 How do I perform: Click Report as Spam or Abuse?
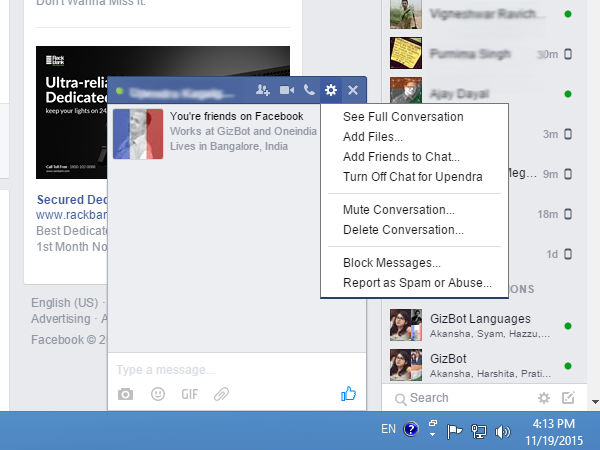point(417,283)
